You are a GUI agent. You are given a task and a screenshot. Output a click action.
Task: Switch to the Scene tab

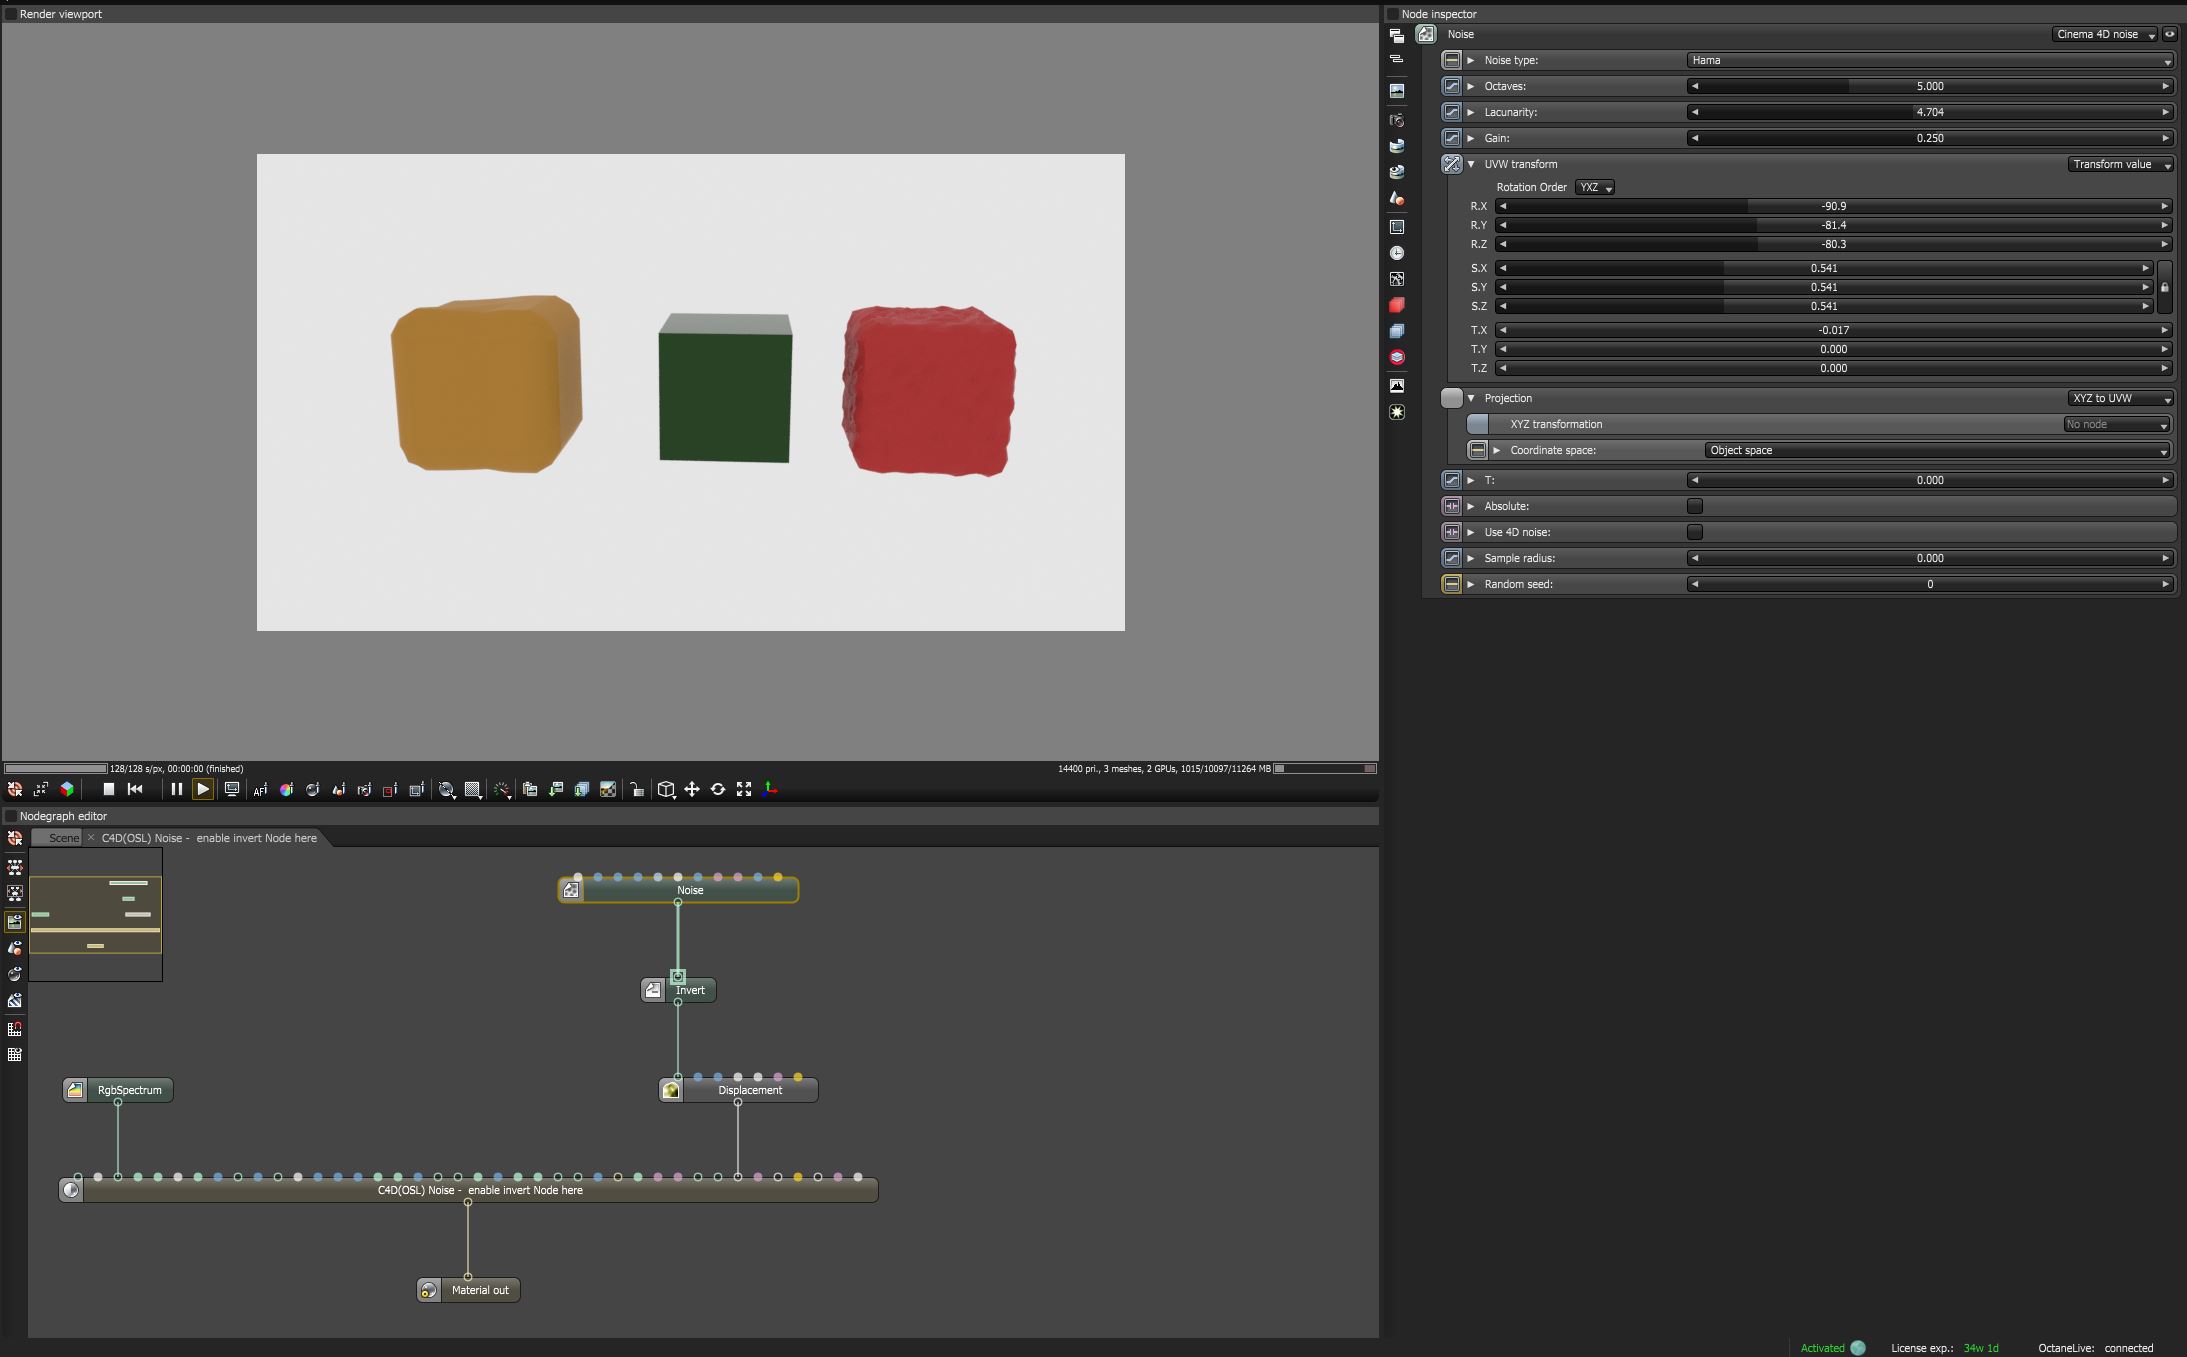64,838
